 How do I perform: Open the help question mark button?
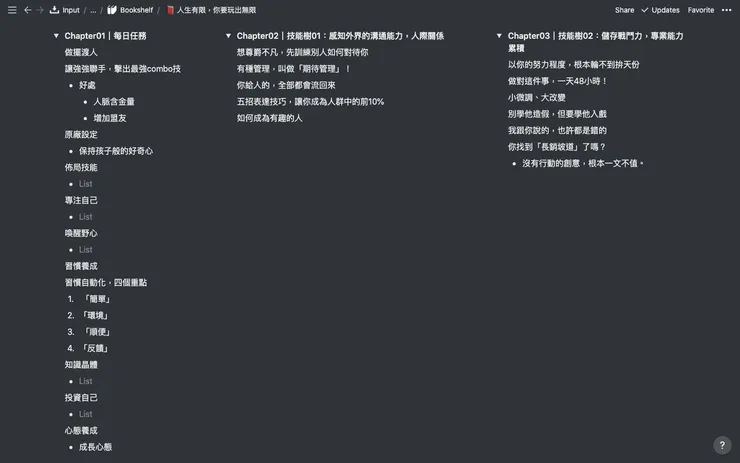722,445
